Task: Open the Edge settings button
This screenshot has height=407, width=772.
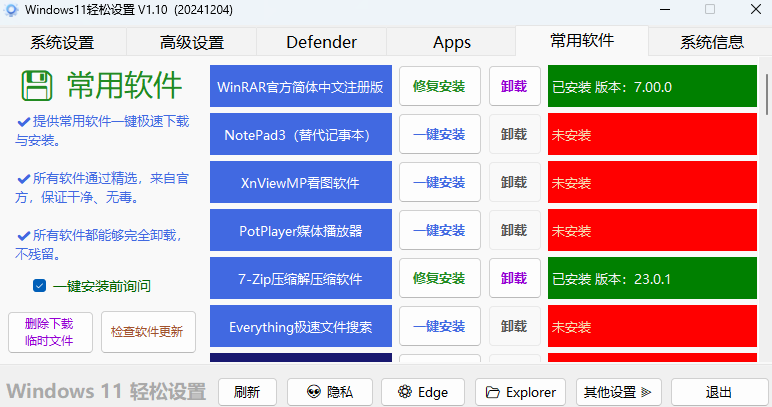Action: point(423,392)
